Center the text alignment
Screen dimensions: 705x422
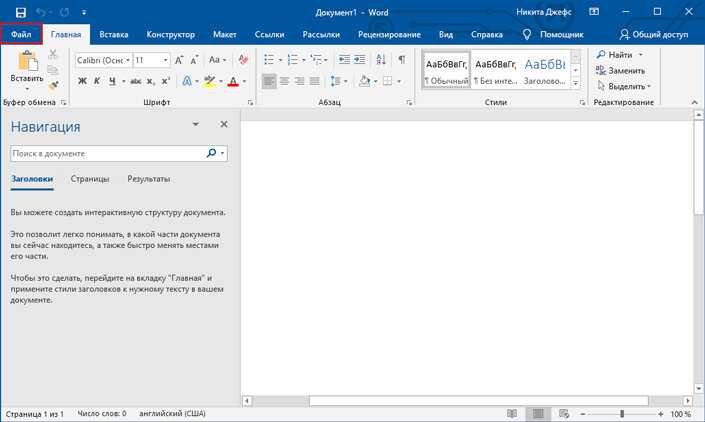pos(284,81)
